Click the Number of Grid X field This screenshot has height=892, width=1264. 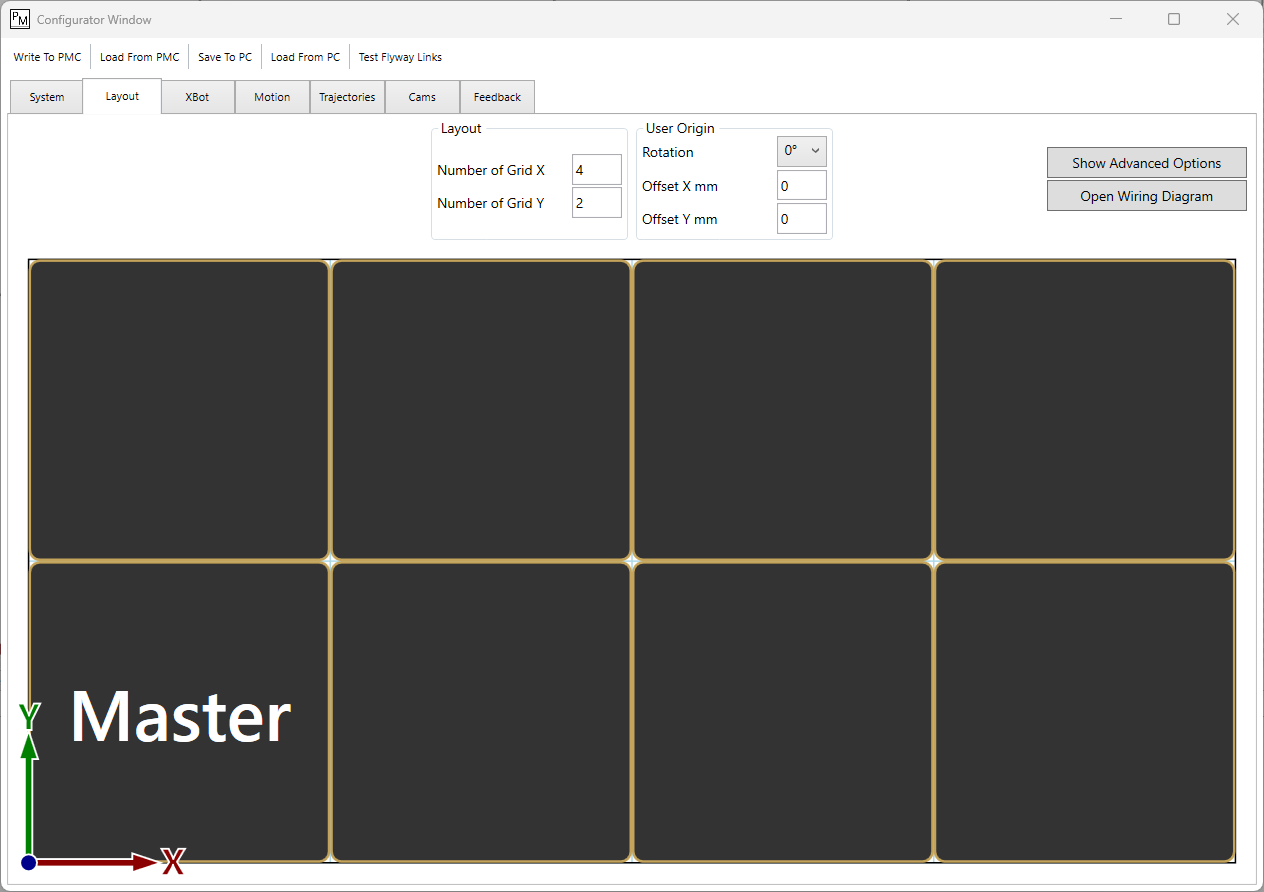[x=596, y=170]
